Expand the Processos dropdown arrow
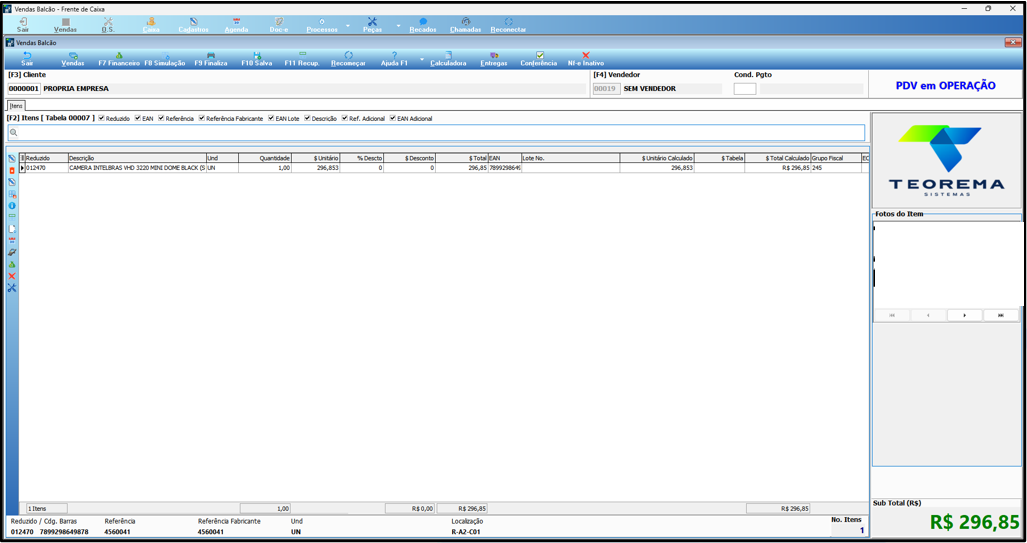This screenshot has height=543, width=1027. click(x=348, y=26)
